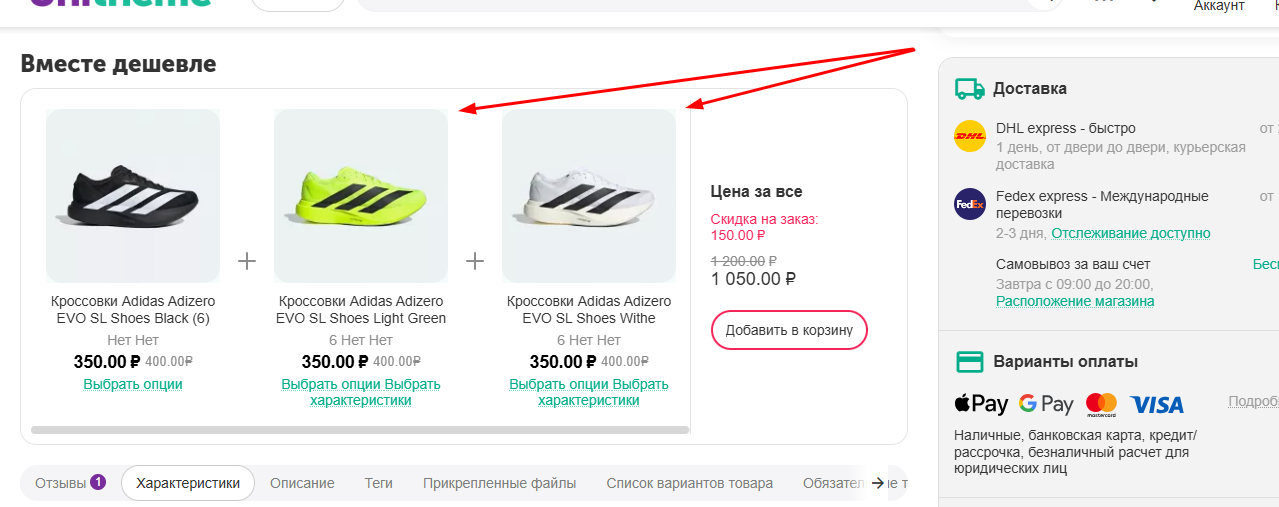Switch to the Описание tab
1279x507 pixels.
pyautogui.click(x=302, y=483)
